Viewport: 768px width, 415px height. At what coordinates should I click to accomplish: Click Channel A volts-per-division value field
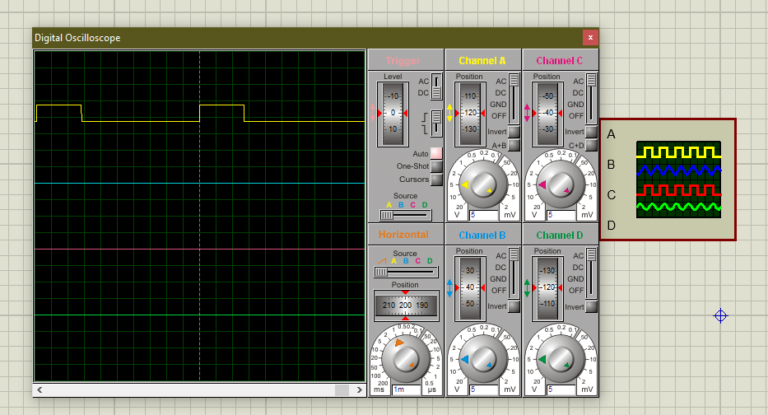pos(483,215)
